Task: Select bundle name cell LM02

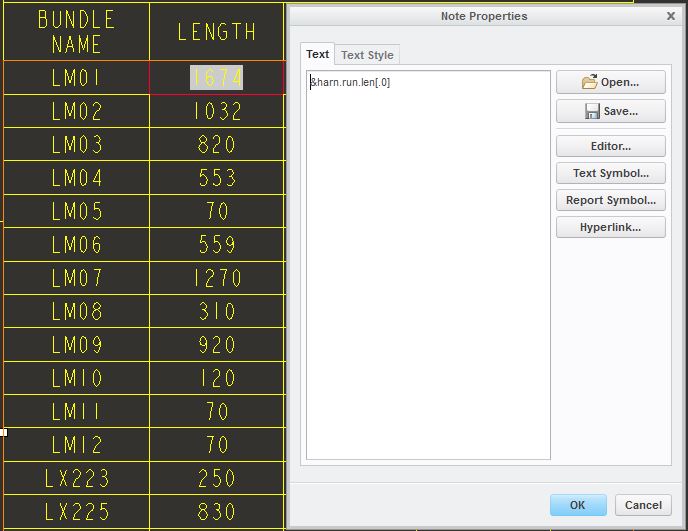Action: click(76, 111)
